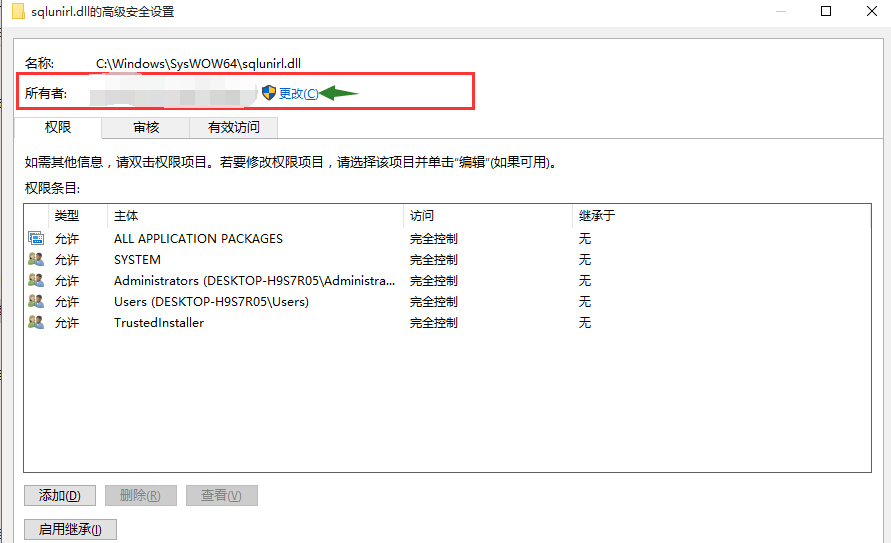Click 允许 in the SYSTEM row
891x543 pixels.
point(66,260)
